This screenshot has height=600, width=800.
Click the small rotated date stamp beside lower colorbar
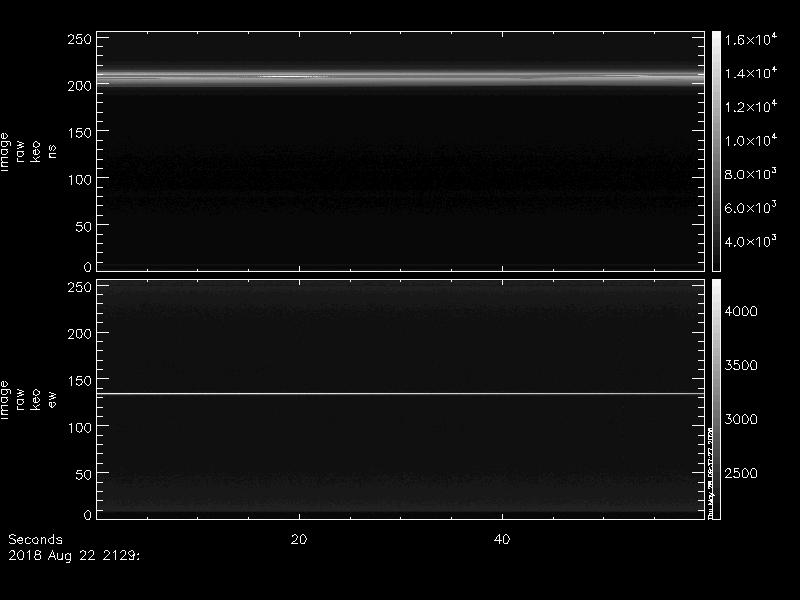710,472
